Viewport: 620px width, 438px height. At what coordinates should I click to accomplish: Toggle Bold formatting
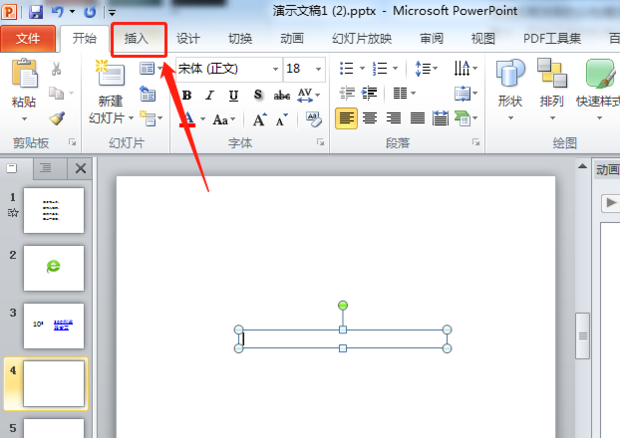click(x=187, y=95)
